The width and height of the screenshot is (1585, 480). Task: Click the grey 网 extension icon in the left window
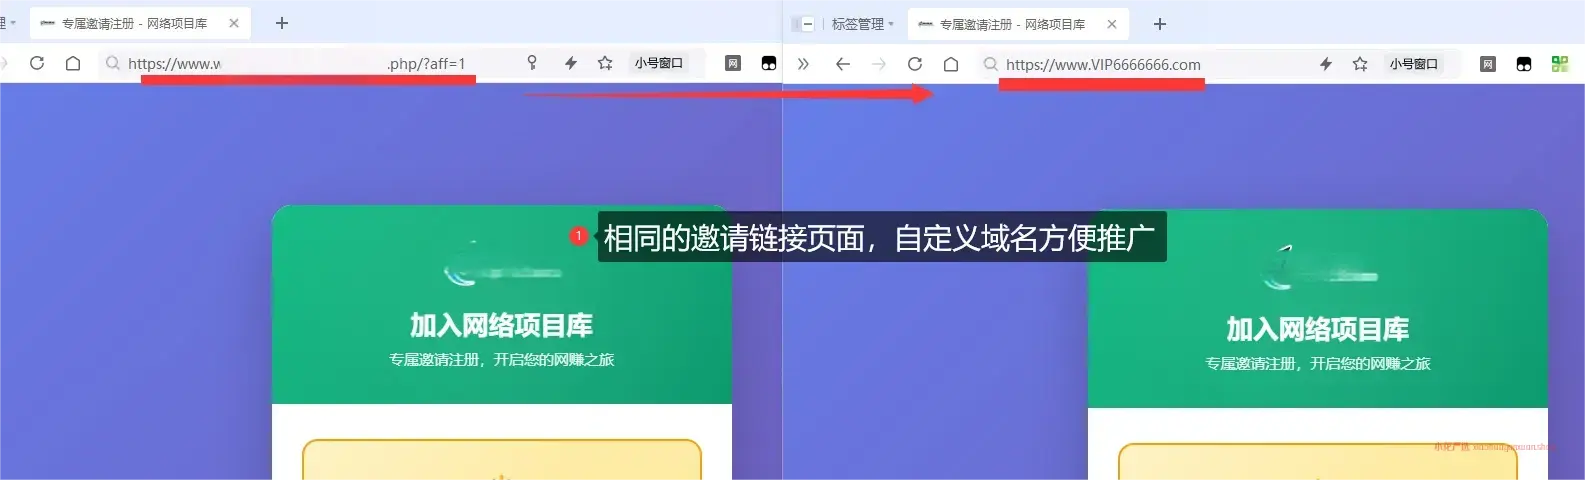click(733, 63)
